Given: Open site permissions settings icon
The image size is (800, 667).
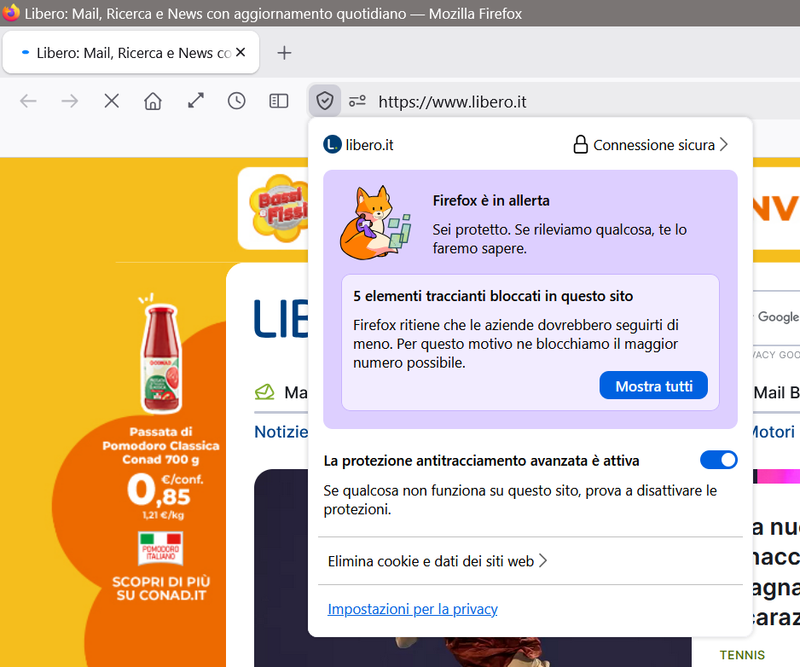Looking at the screenshot, I should [x=357, y=101].
